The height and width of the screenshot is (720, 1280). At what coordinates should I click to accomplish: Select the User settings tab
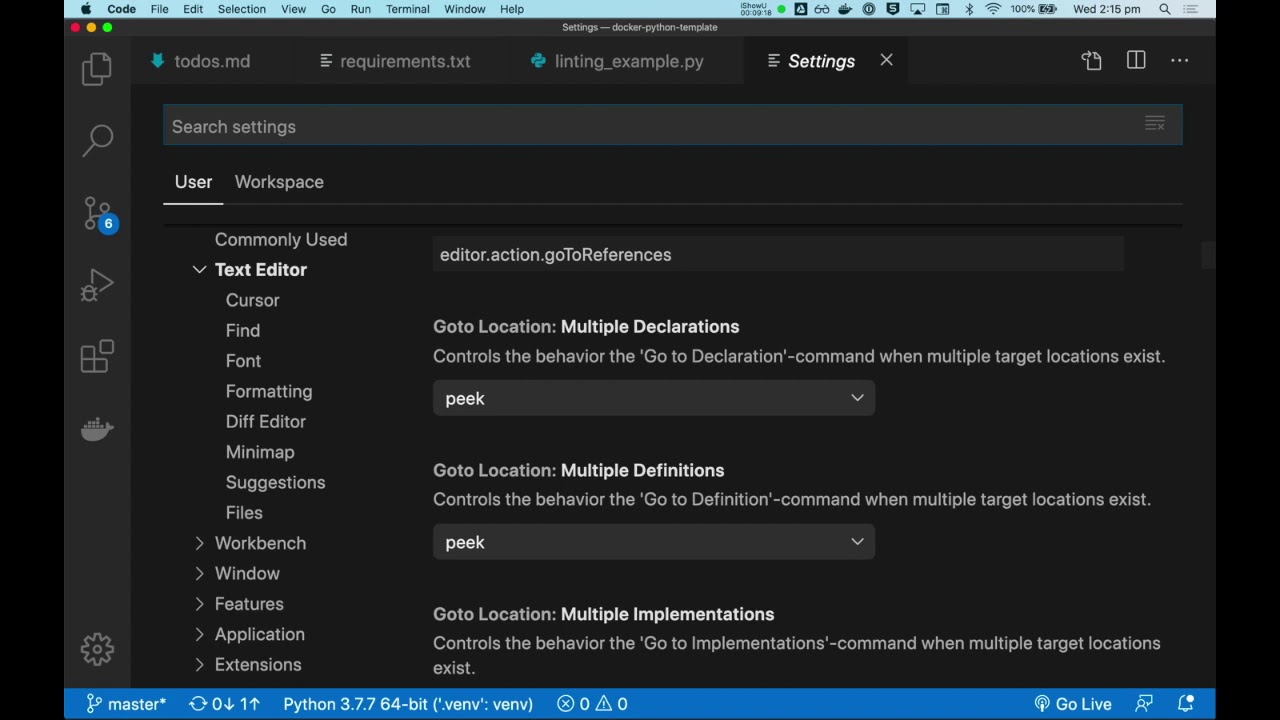(x=193, y=182)
